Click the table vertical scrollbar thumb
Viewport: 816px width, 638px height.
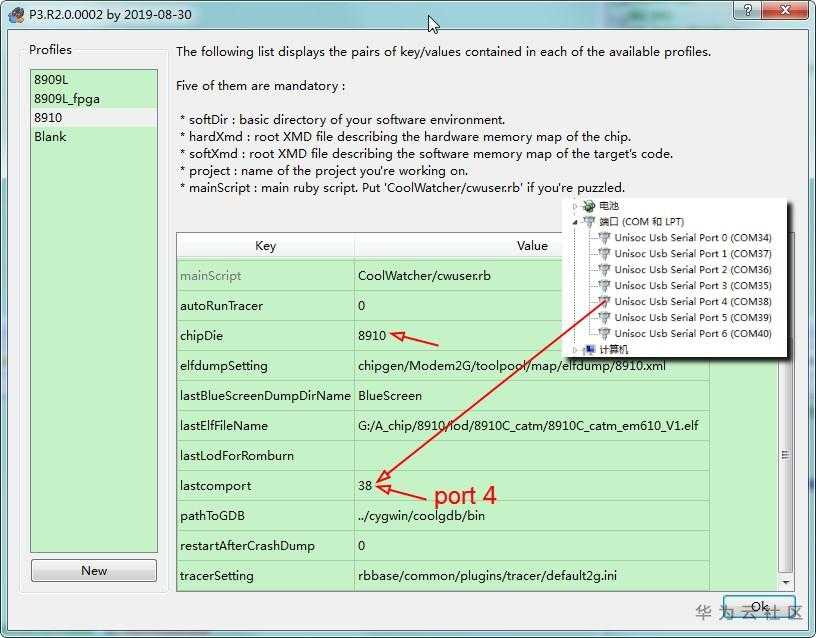coord(786,455)
